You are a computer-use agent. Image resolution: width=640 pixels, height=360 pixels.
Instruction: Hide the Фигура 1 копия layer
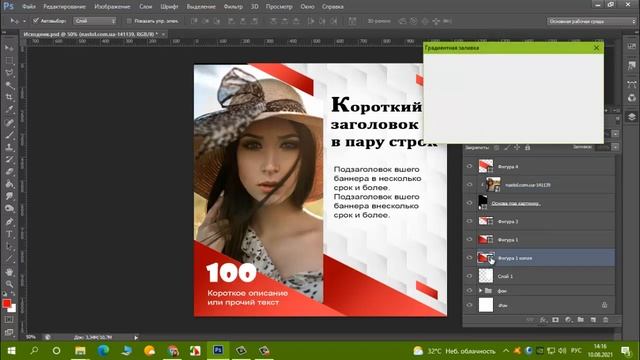tap(469, 258)
